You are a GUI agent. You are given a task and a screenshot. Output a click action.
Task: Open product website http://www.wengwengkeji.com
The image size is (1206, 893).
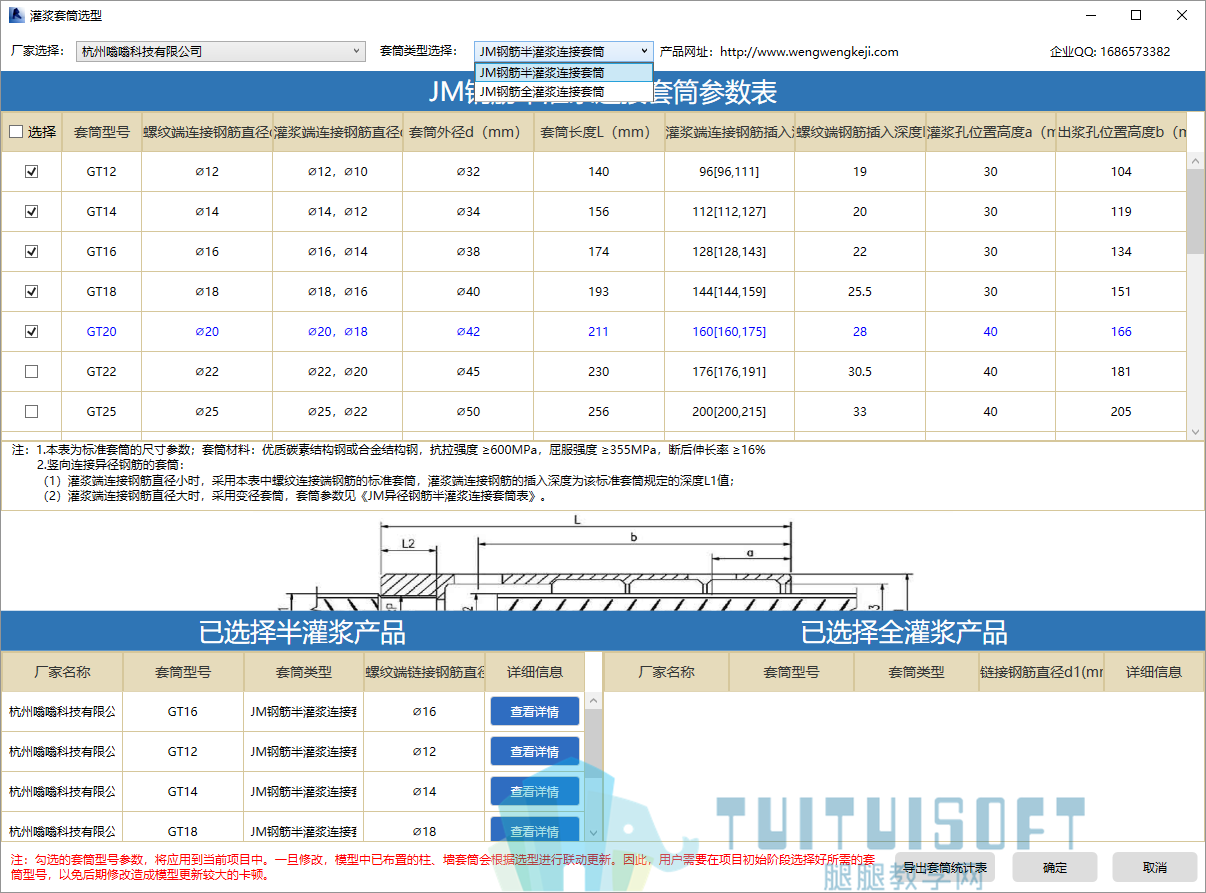click(x=809, y=52)
